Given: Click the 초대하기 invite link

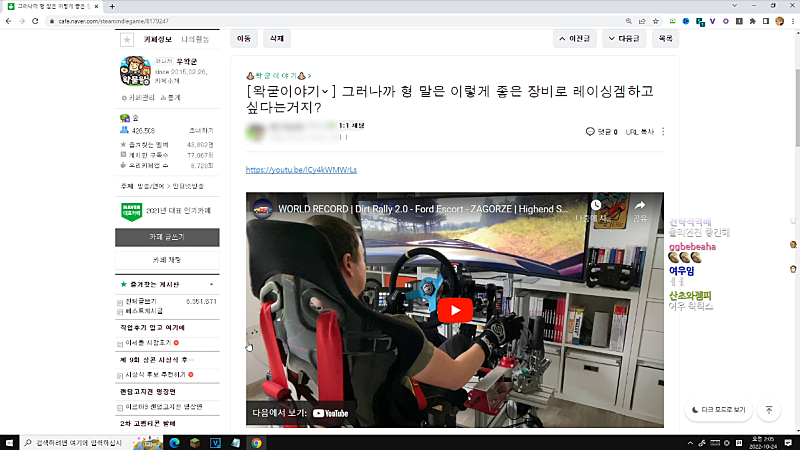Looking at the screenshot, I should coord(201,131).
